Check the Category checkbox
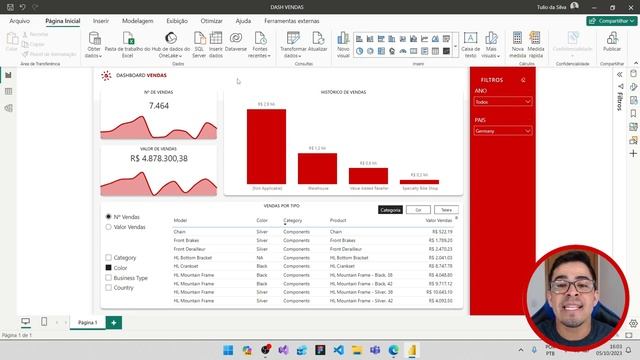This screenshot has height=360, width=640. coord(109,258)
